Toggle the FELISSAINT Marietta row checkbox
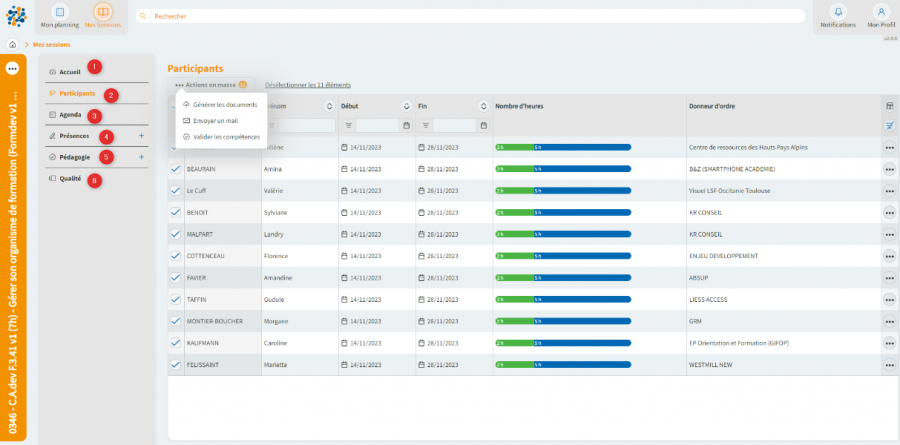The height and width of the screenshot is (445, 900). [x=176, y=365]
